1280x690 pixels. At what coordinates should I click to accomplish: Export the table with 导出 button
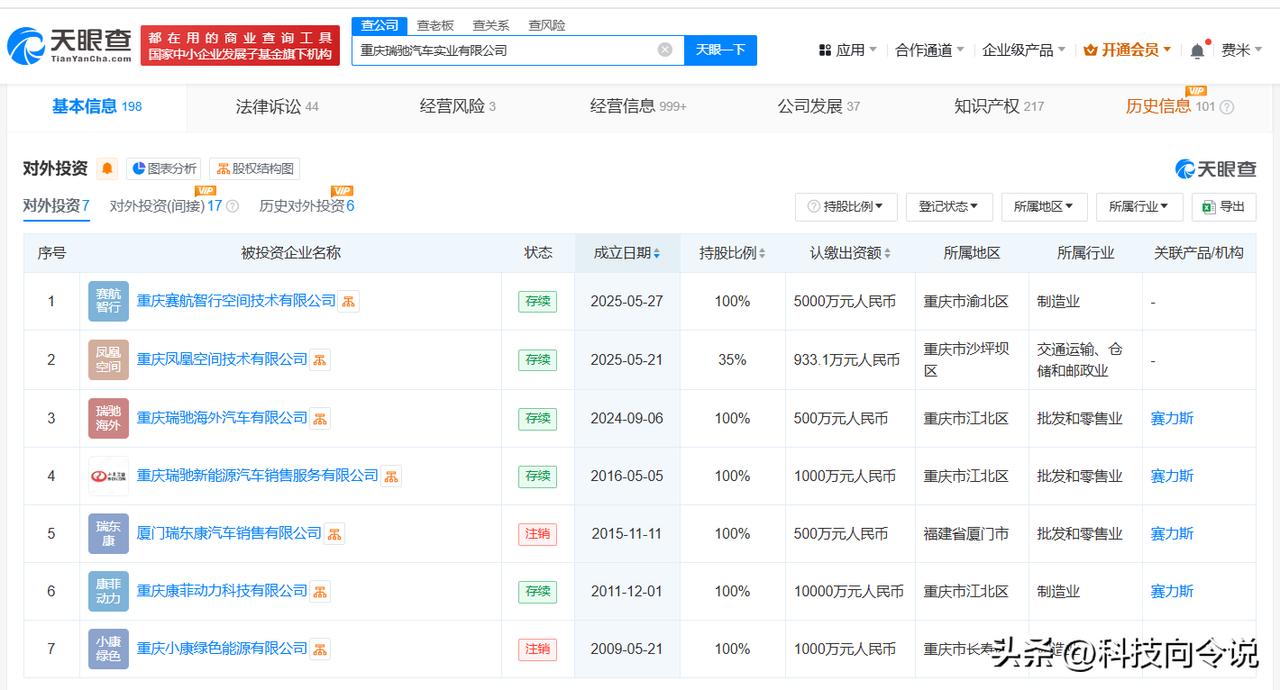[x=1224, y=207]
